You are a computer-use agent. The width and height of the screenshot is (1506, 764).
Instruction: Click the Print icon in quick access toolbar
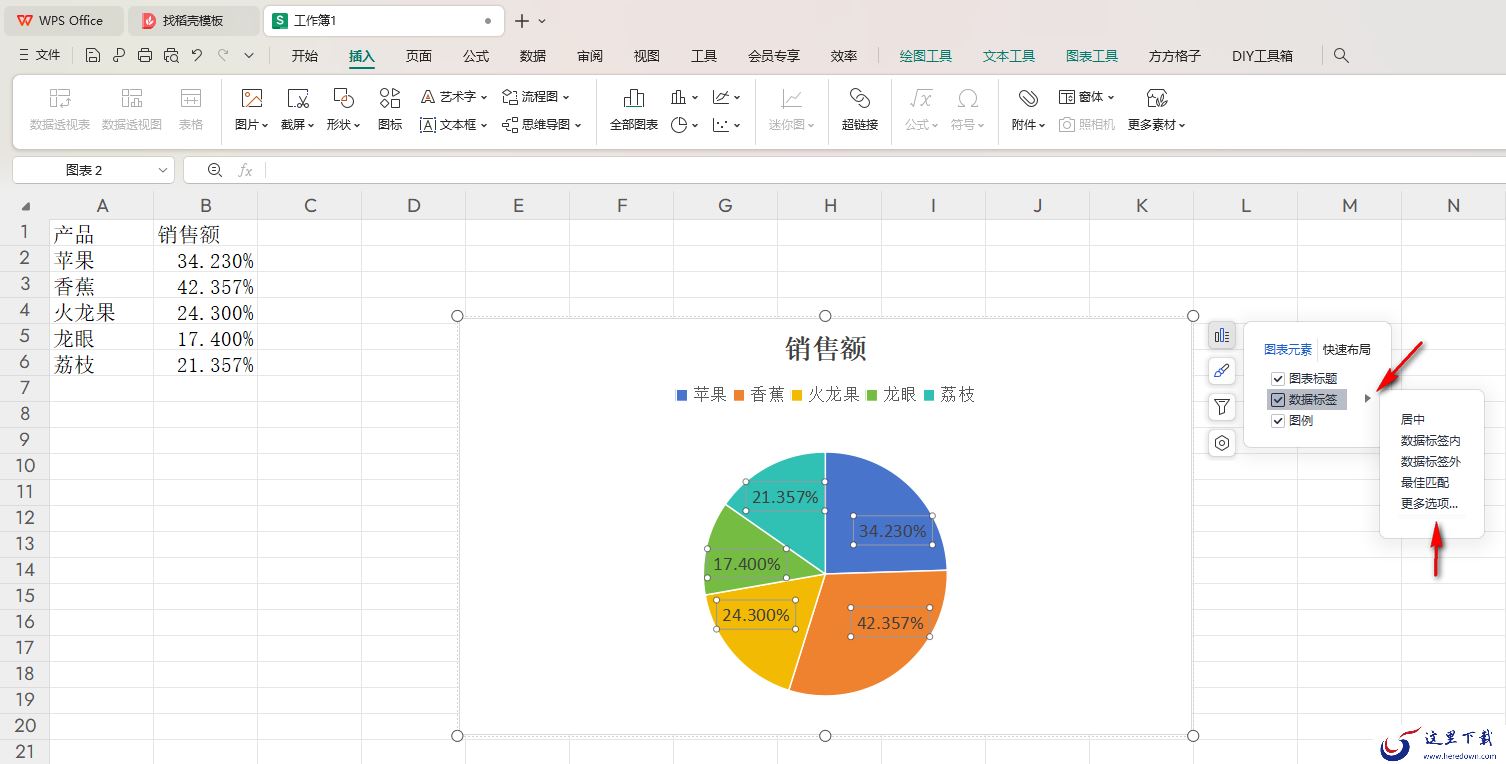point(145,56)
